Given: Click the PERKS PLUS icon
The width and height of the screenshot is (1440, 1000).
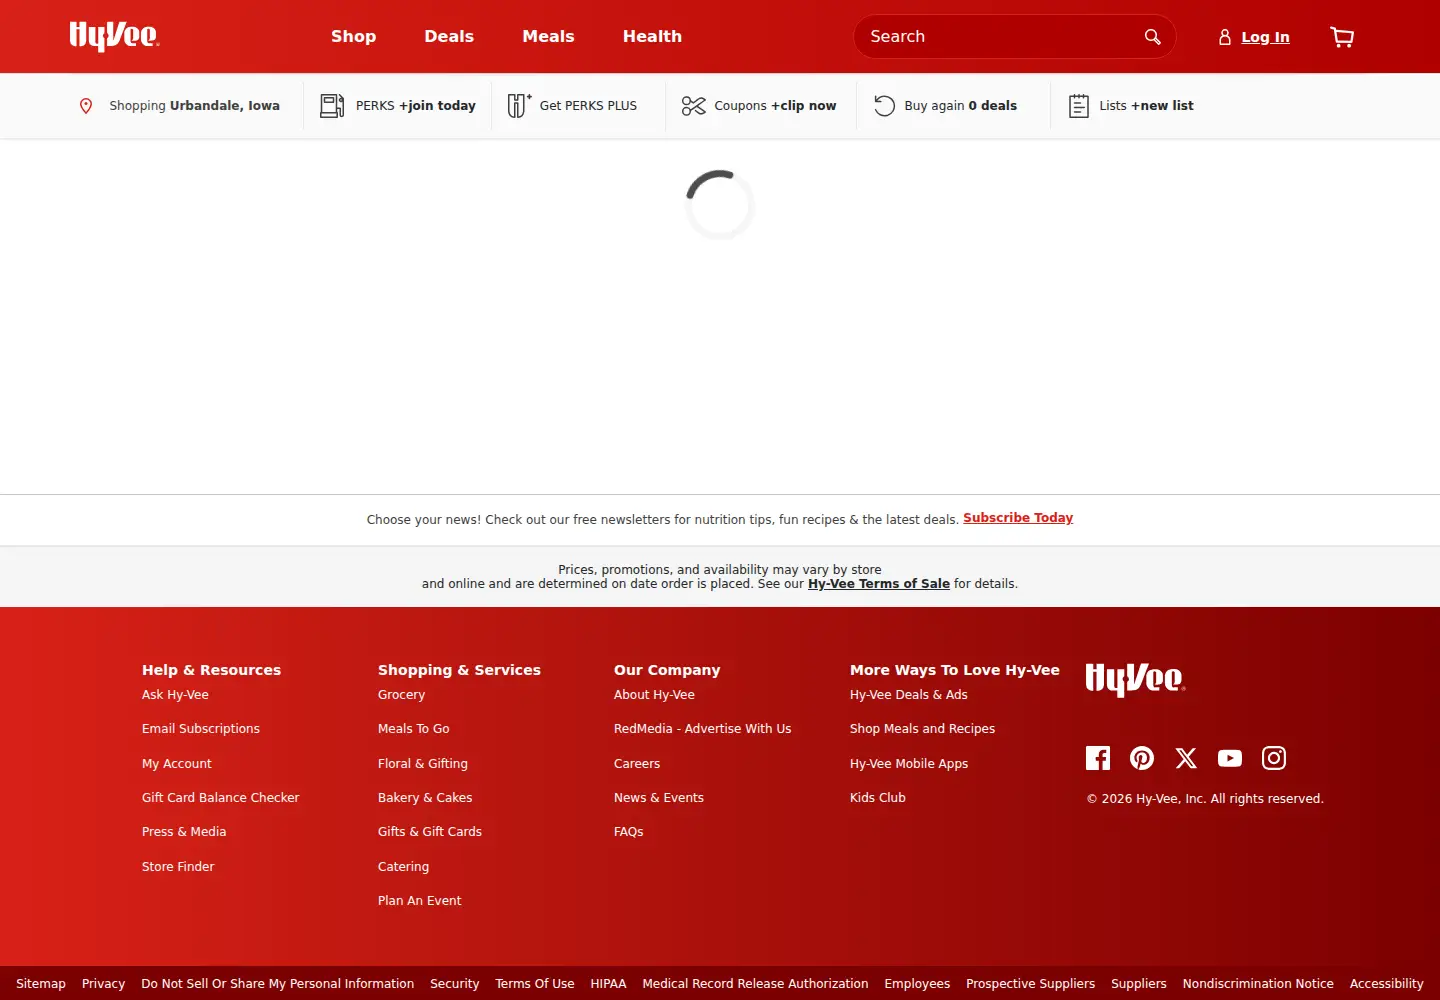Looking at the screenshot, I should [519, 105].
